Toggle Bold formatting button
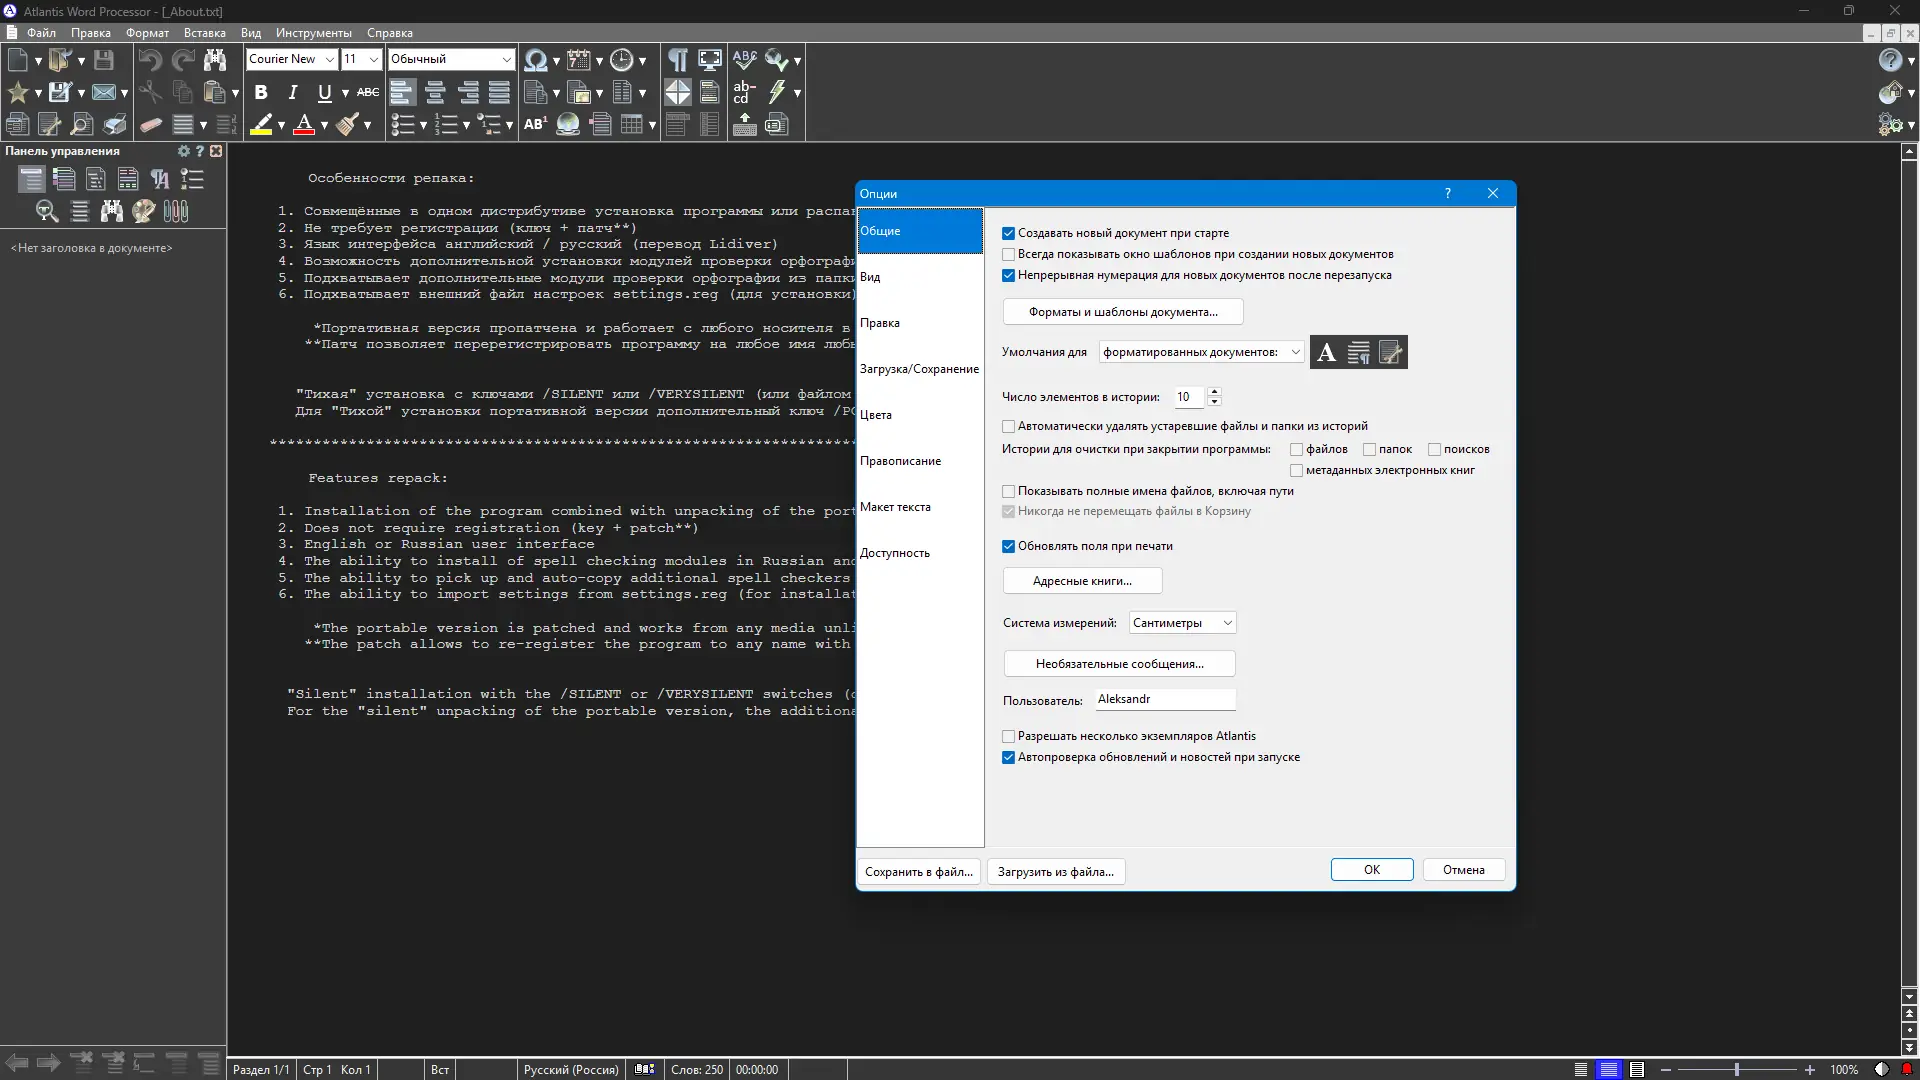 tap(261, 93)
